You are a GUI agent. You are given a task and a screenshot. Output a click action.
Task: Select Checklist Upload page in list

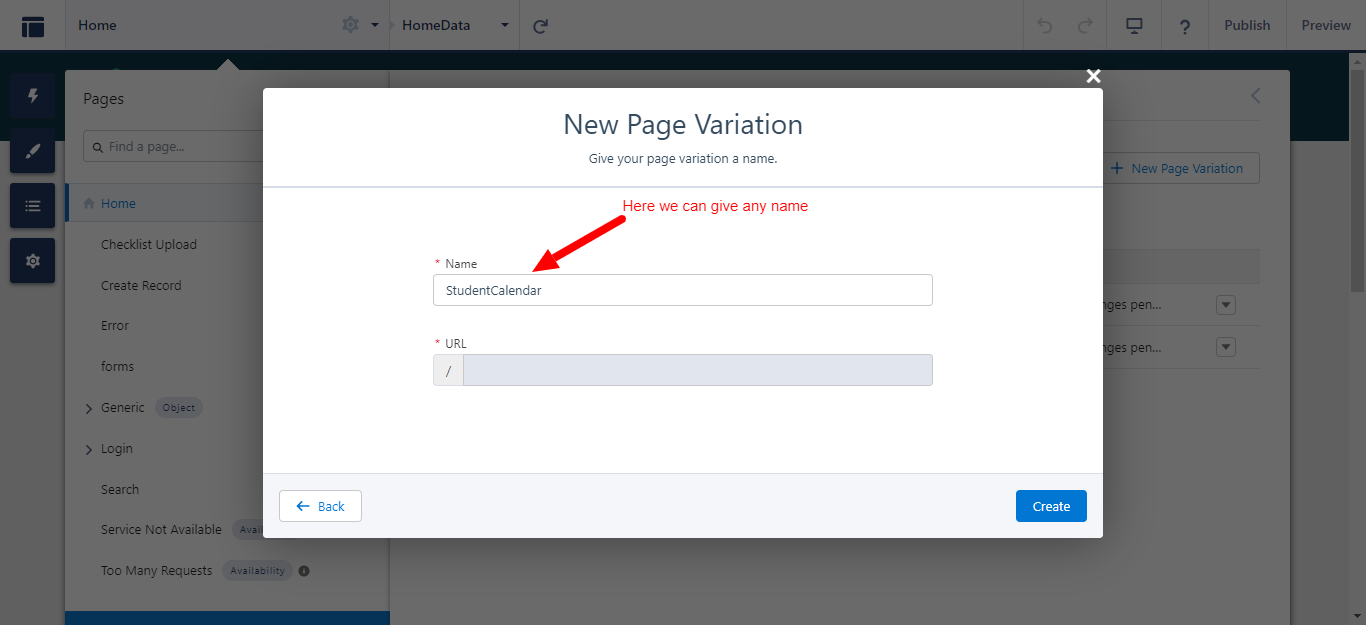click(x=149, y=245)
